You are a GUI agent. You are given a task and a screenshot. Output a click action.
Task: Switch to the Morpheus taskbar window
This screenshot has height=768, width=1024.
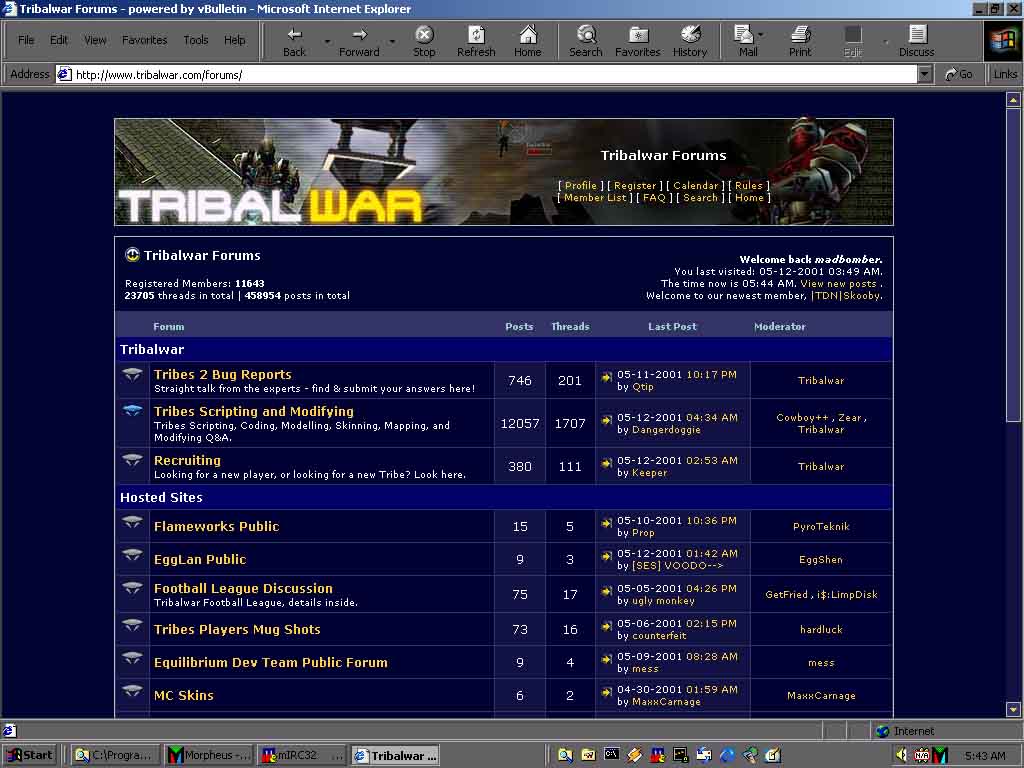coord(210,756)
